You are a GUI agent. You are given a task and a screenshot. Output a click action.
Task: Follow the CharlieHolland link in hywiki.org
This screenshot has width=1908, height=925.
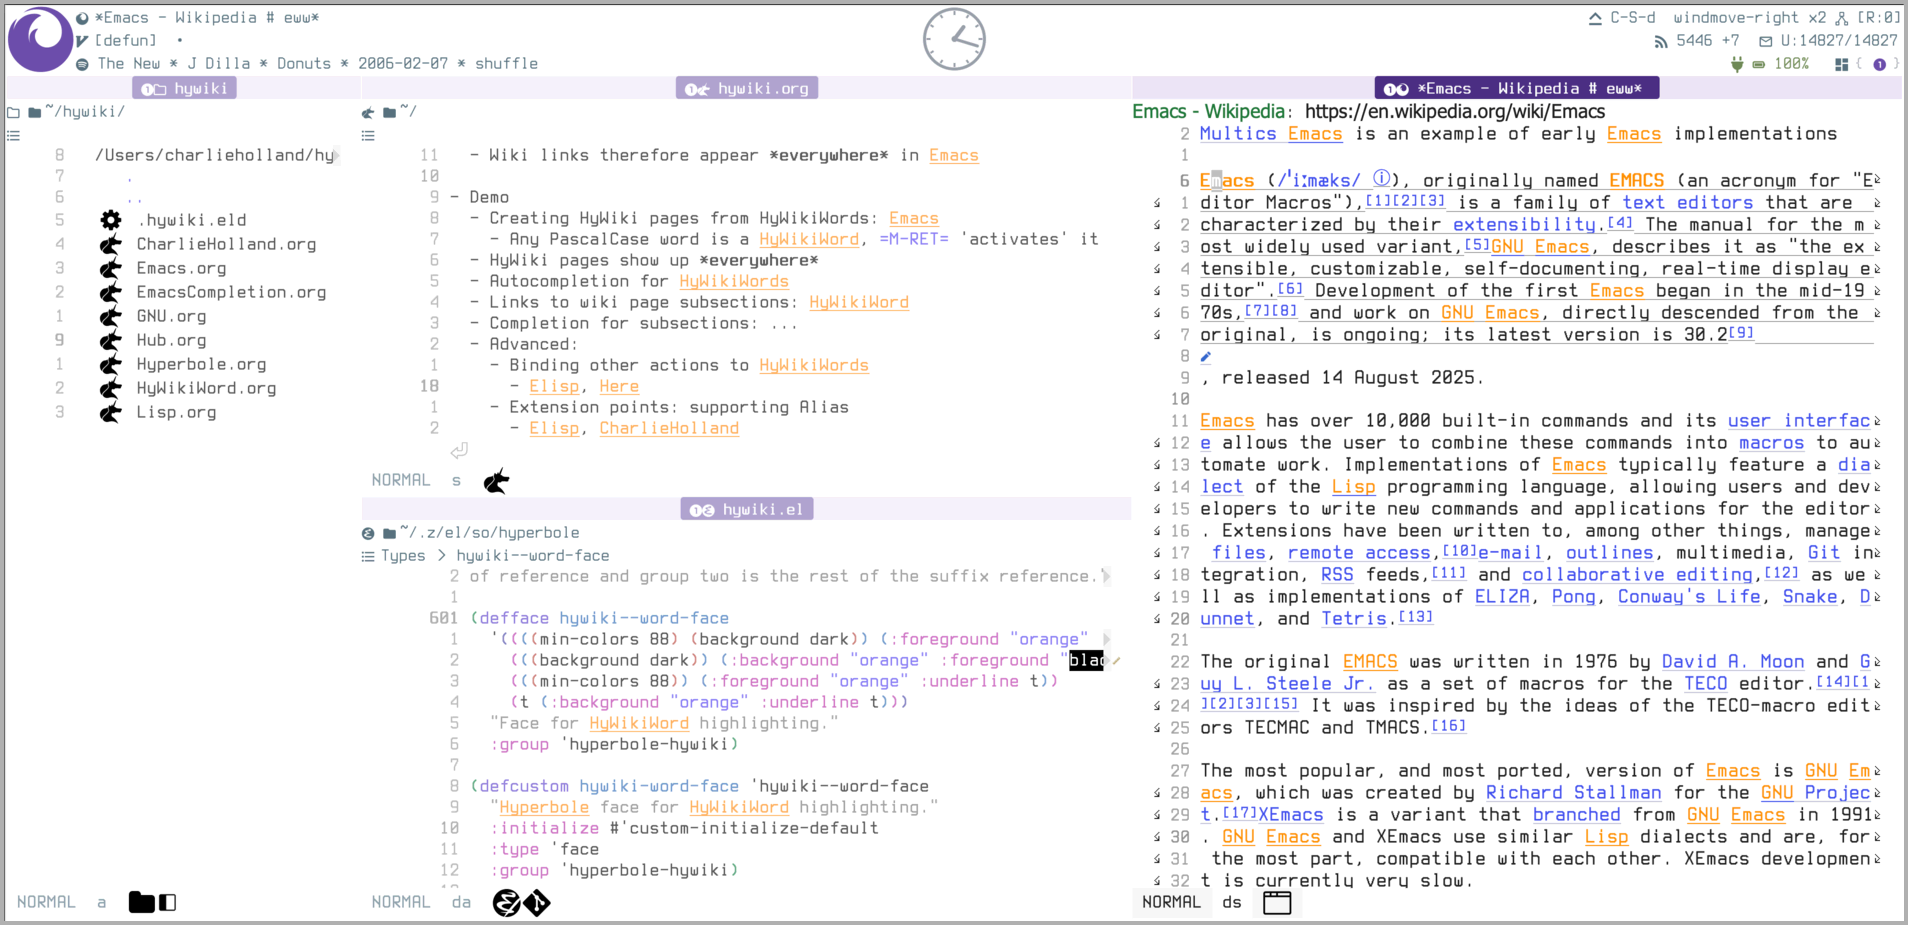[669, 428]
